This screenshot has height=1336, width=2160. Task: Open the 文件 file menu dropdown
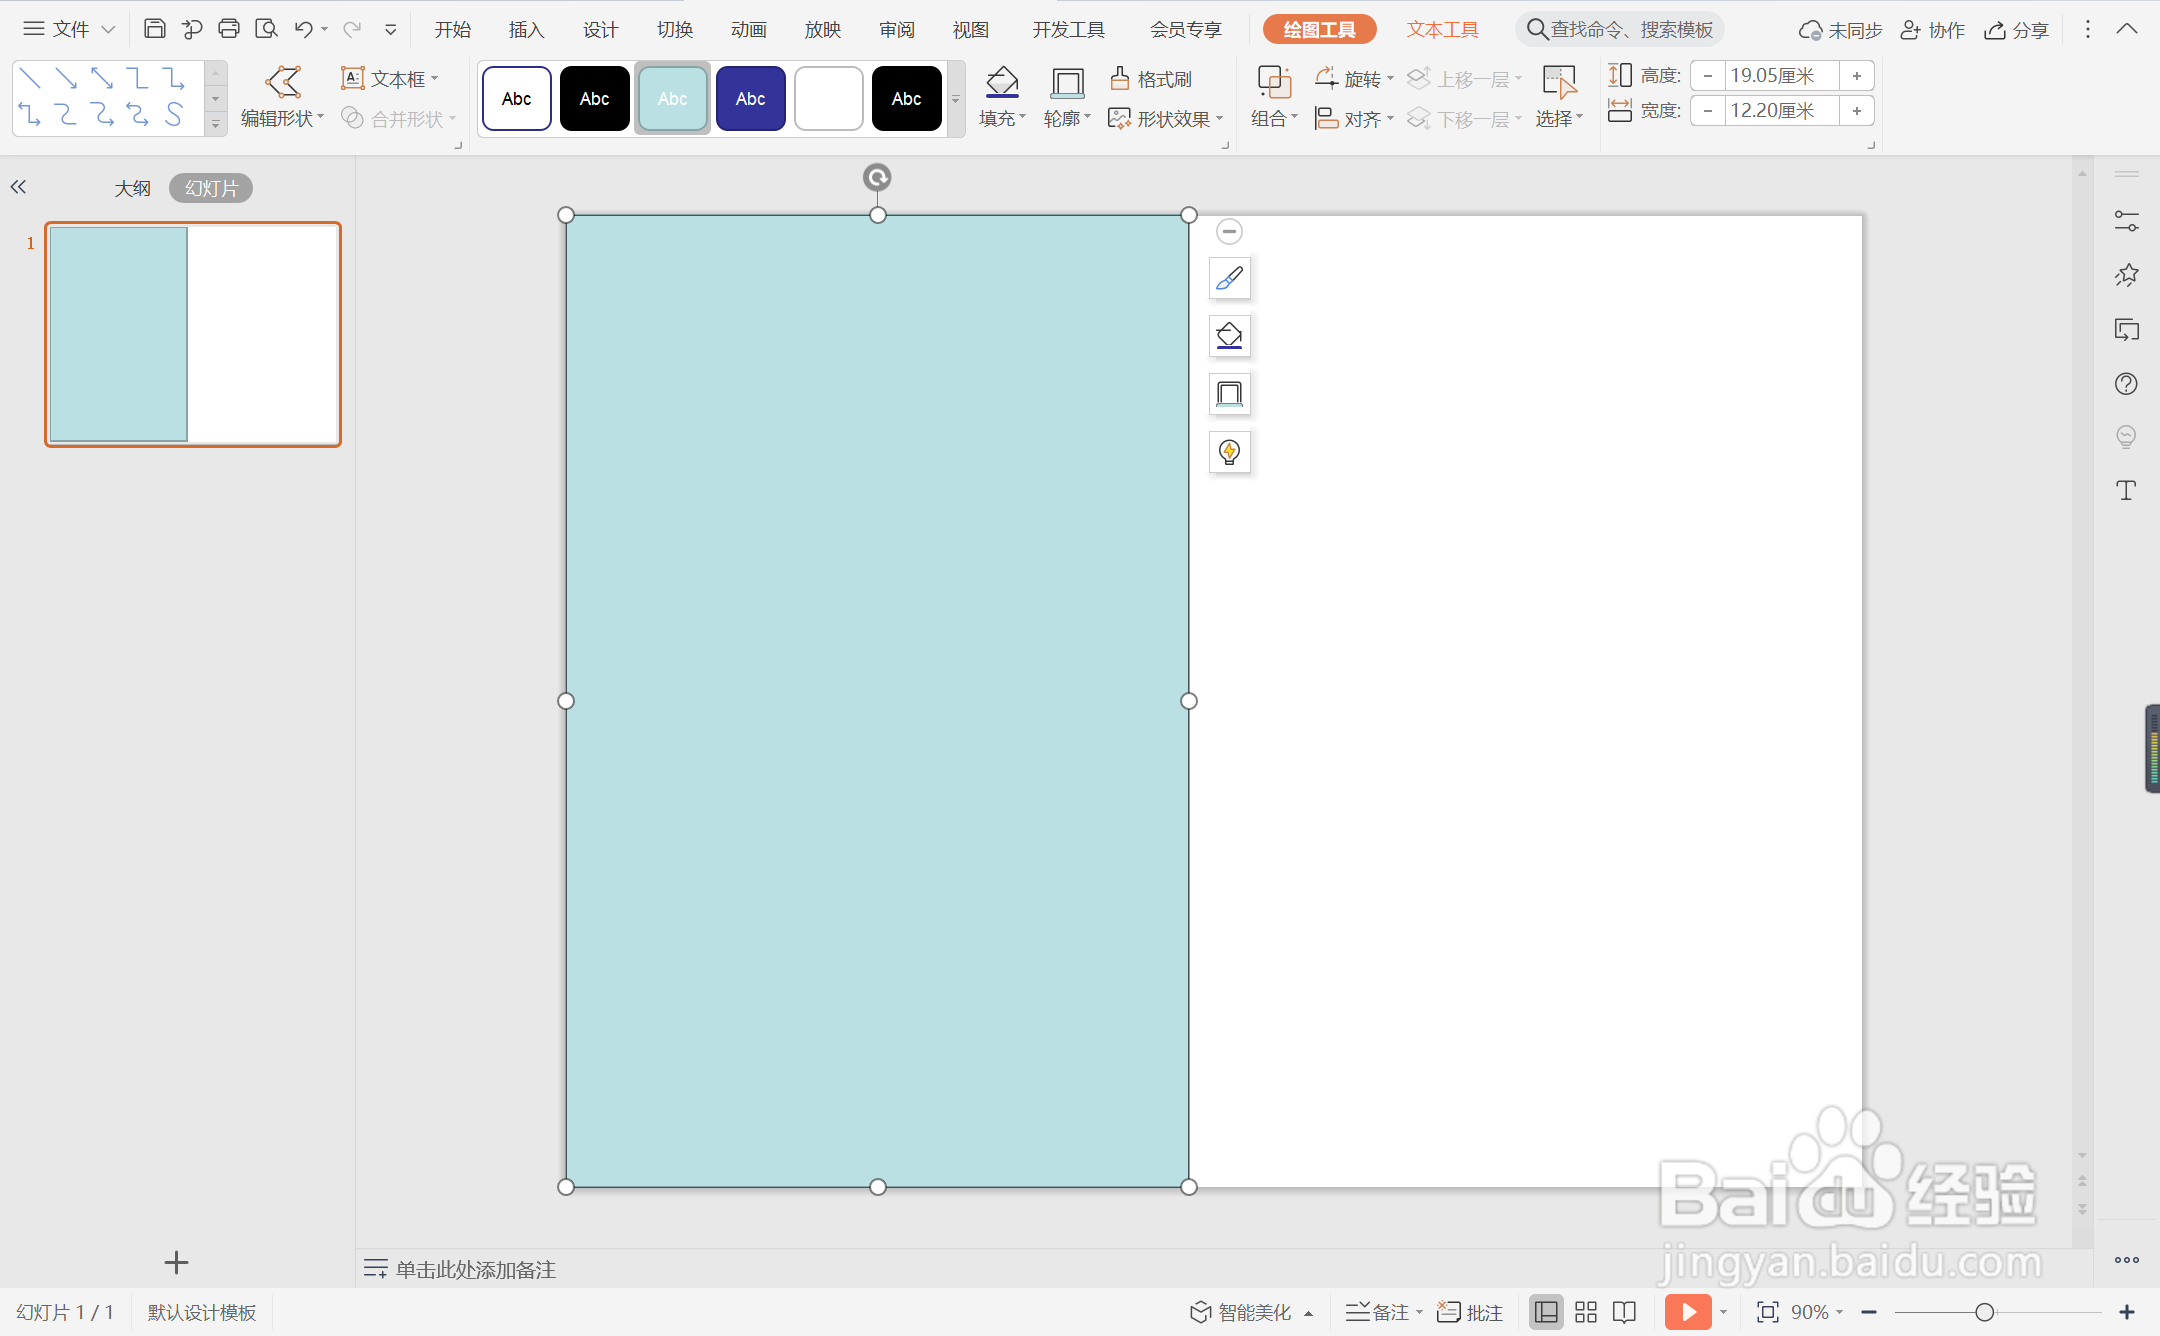coord(69,29)
